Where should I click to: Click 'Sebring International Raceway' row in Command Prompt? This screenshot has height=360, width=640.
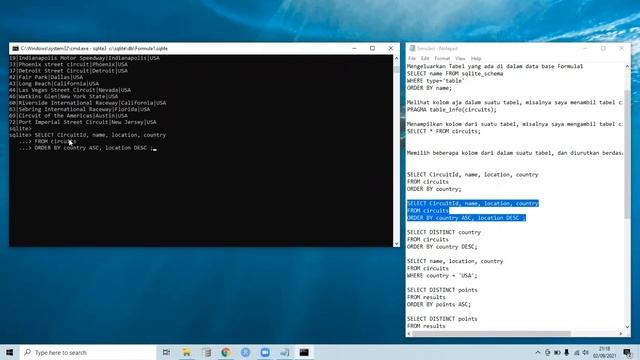point(80,109)
